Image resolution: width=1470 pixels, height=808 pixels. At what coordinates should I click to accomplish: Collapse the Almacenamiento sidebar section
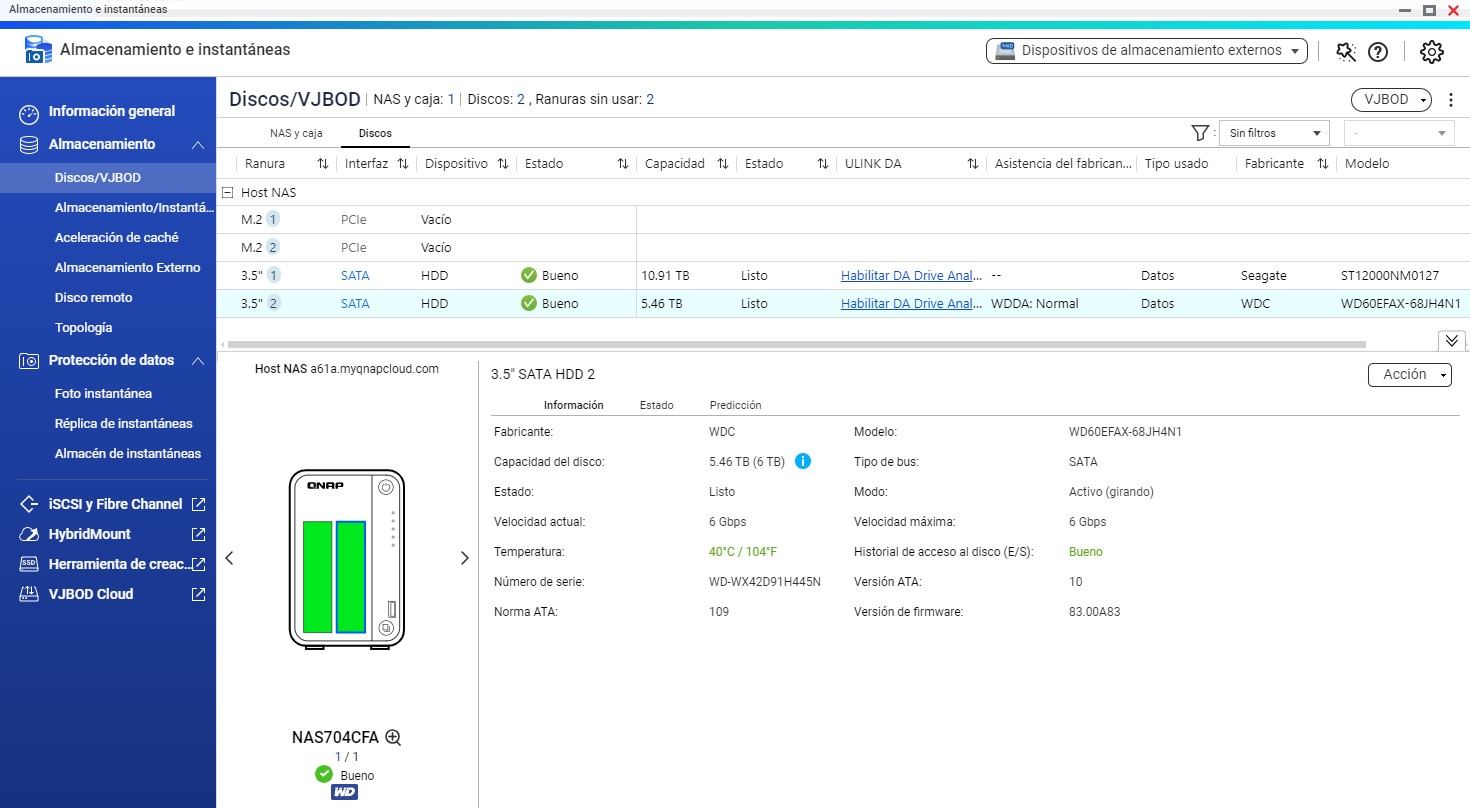point(198,145)
